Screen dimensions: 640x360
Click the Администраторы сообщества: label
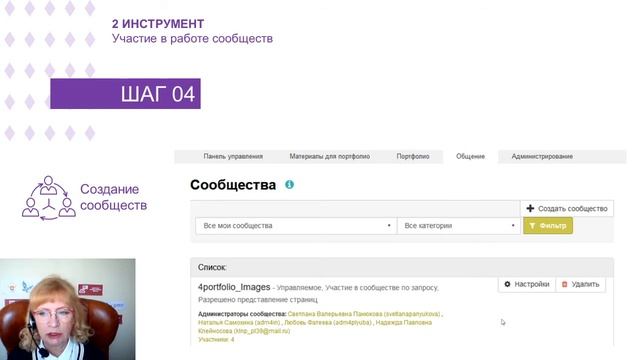point(242,314)
